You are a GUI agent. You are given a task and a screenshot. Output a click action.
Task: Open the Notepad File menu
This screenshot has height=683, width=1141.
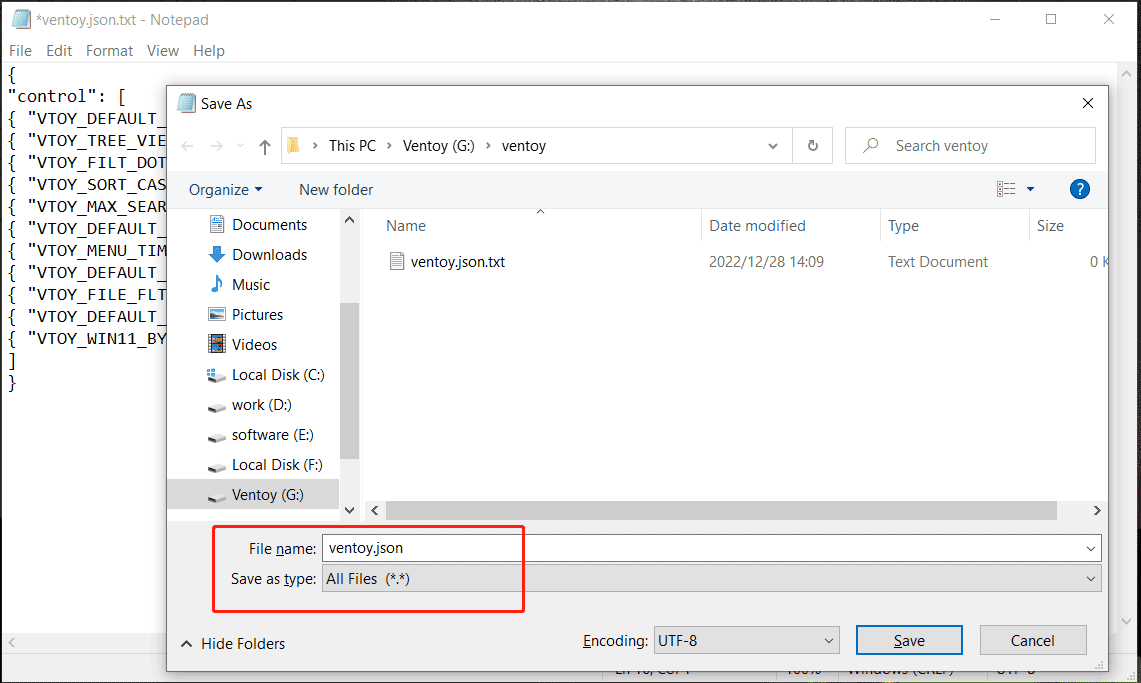pos(20,51)
